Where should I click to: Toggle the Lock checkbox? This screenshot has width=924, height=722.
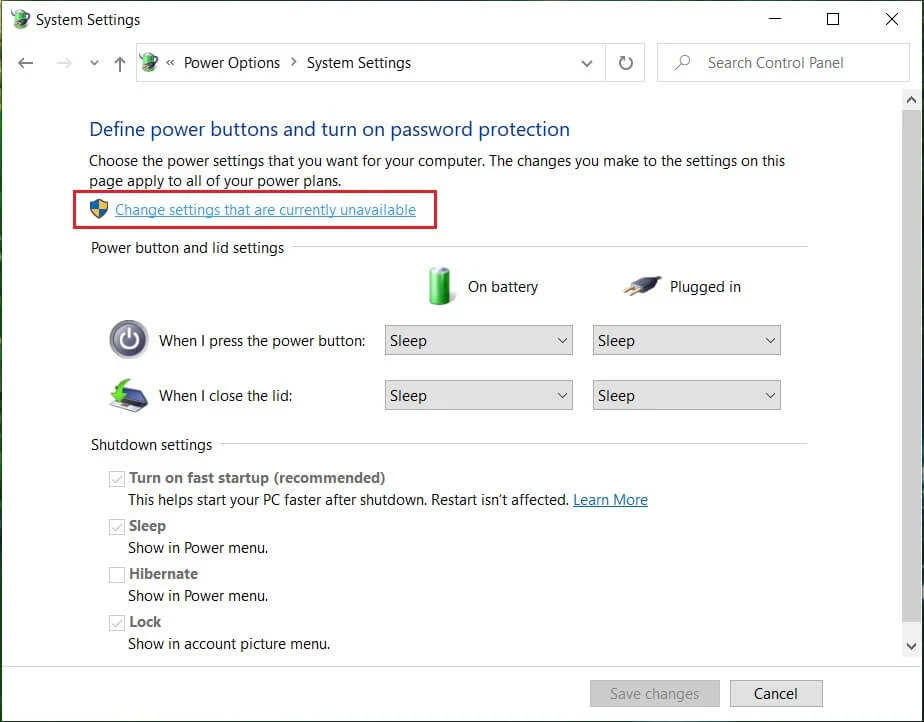pos(118,623)
